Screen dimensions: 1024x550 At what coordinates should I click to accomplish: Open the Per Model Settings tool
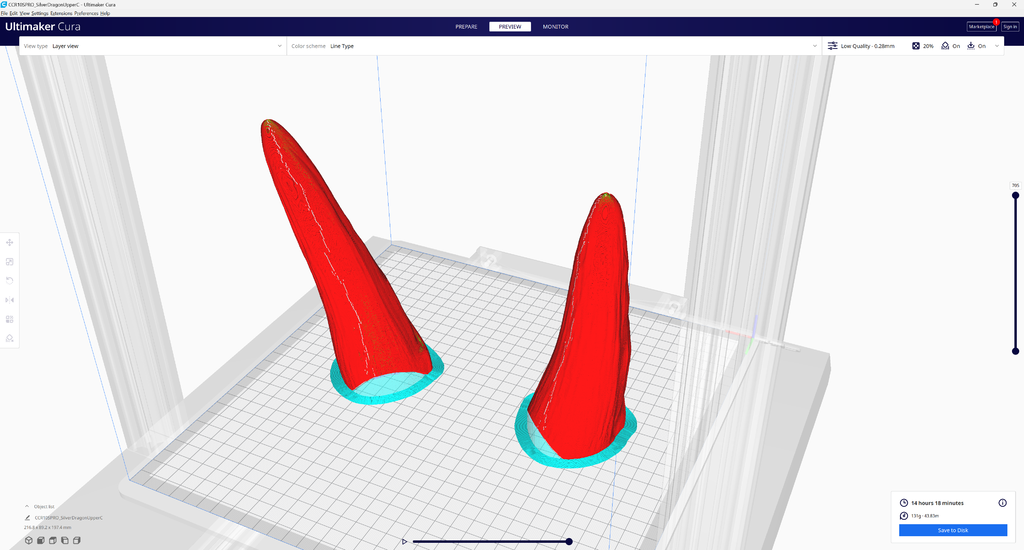point(10,319)
